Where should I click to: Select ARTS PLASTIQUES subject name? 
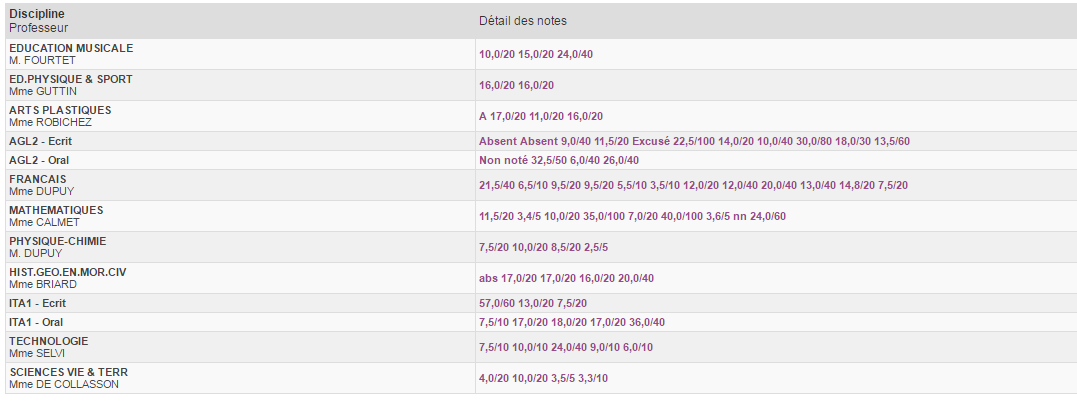[60, 110]
